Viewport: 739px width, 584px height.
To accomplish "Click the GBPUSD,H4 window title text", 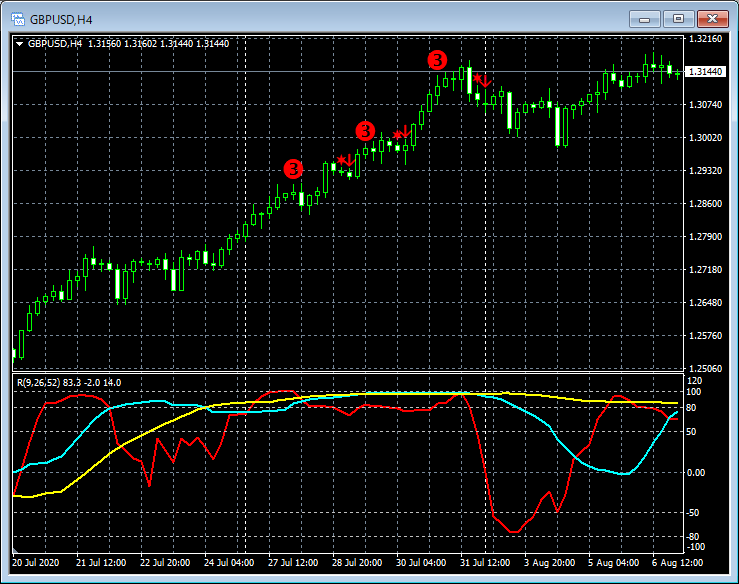I will (x=61, y=20).
